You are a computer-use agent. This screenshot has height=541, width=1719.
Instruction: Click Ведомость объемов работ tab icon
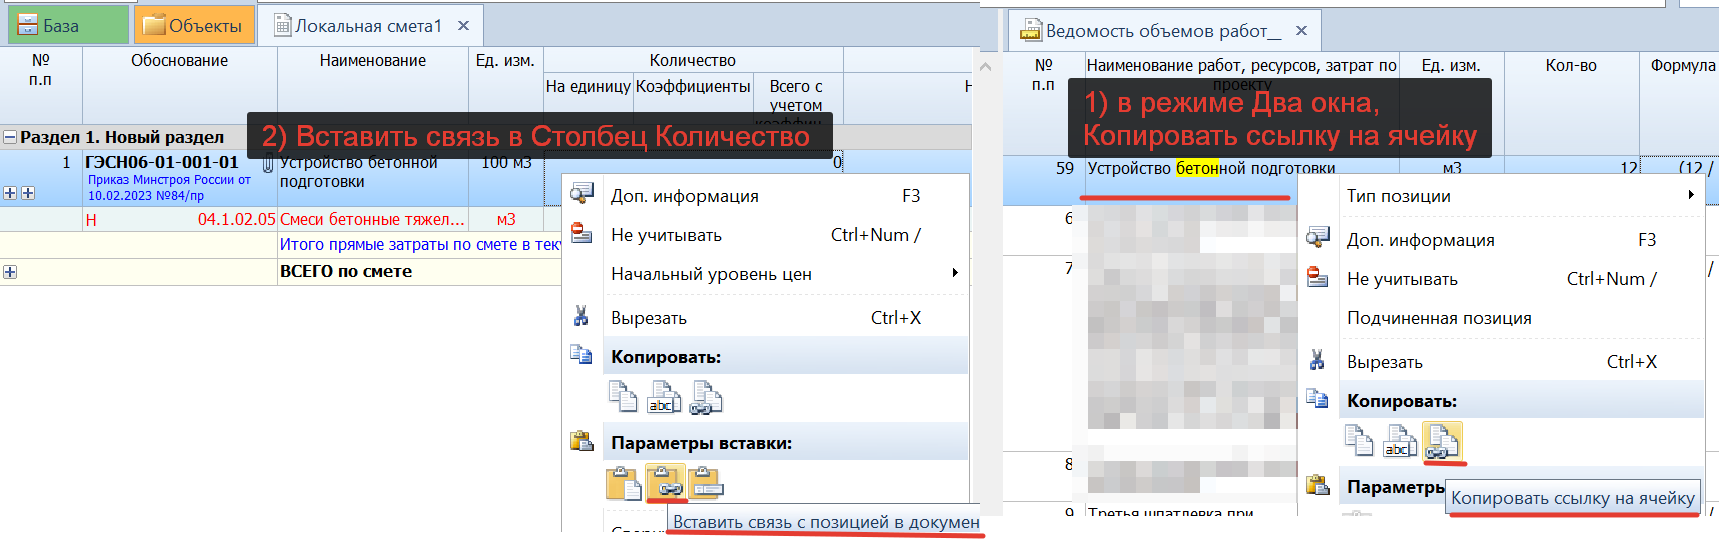coord(1030,31)
